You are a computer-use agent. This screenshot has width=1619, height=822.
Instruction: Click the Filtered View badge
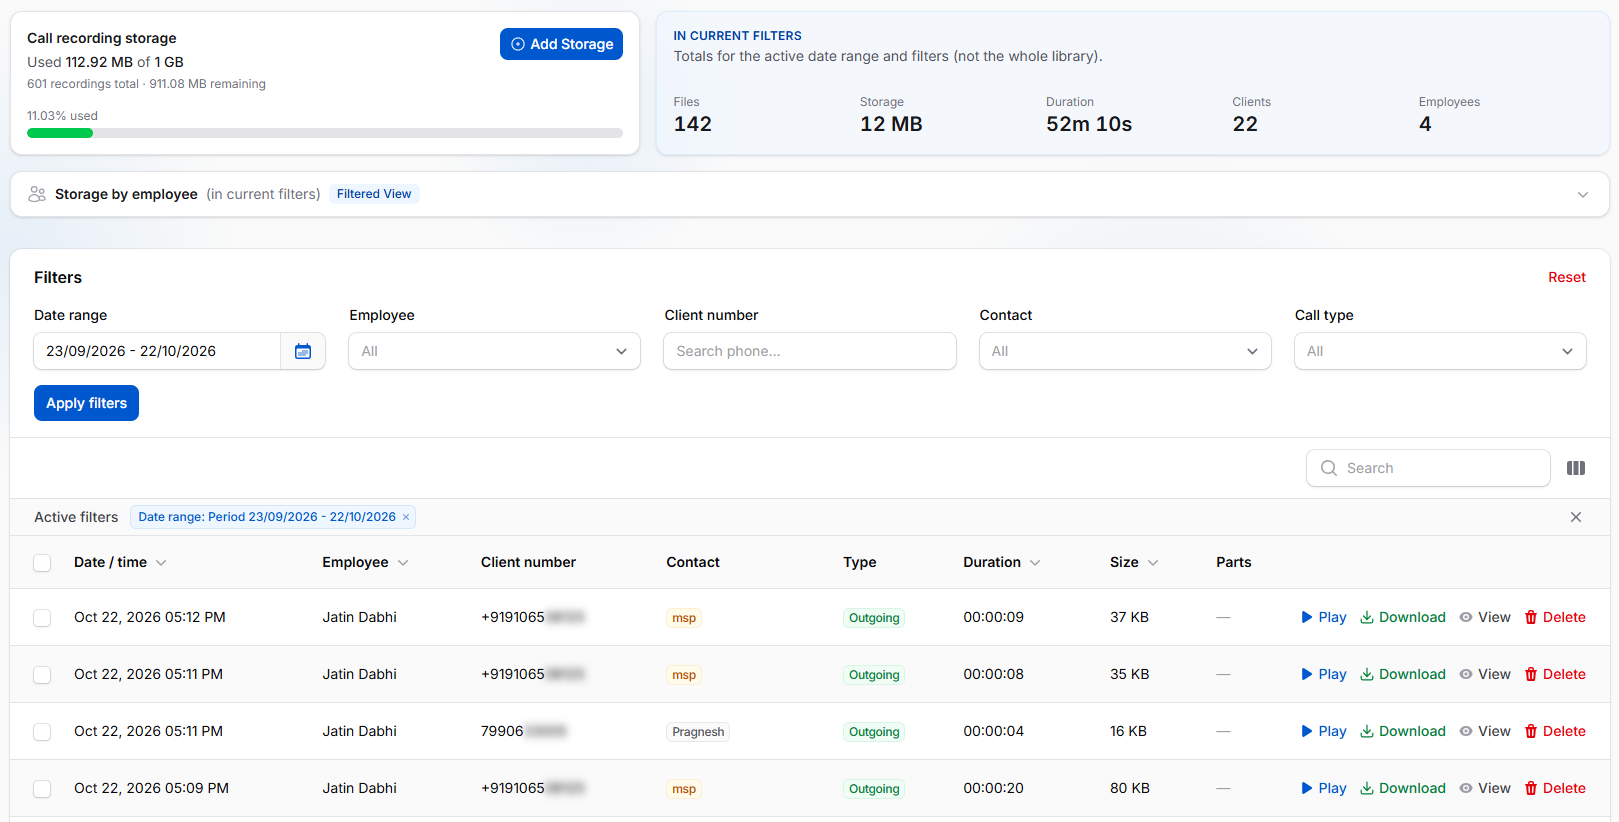tap(374, 194)
